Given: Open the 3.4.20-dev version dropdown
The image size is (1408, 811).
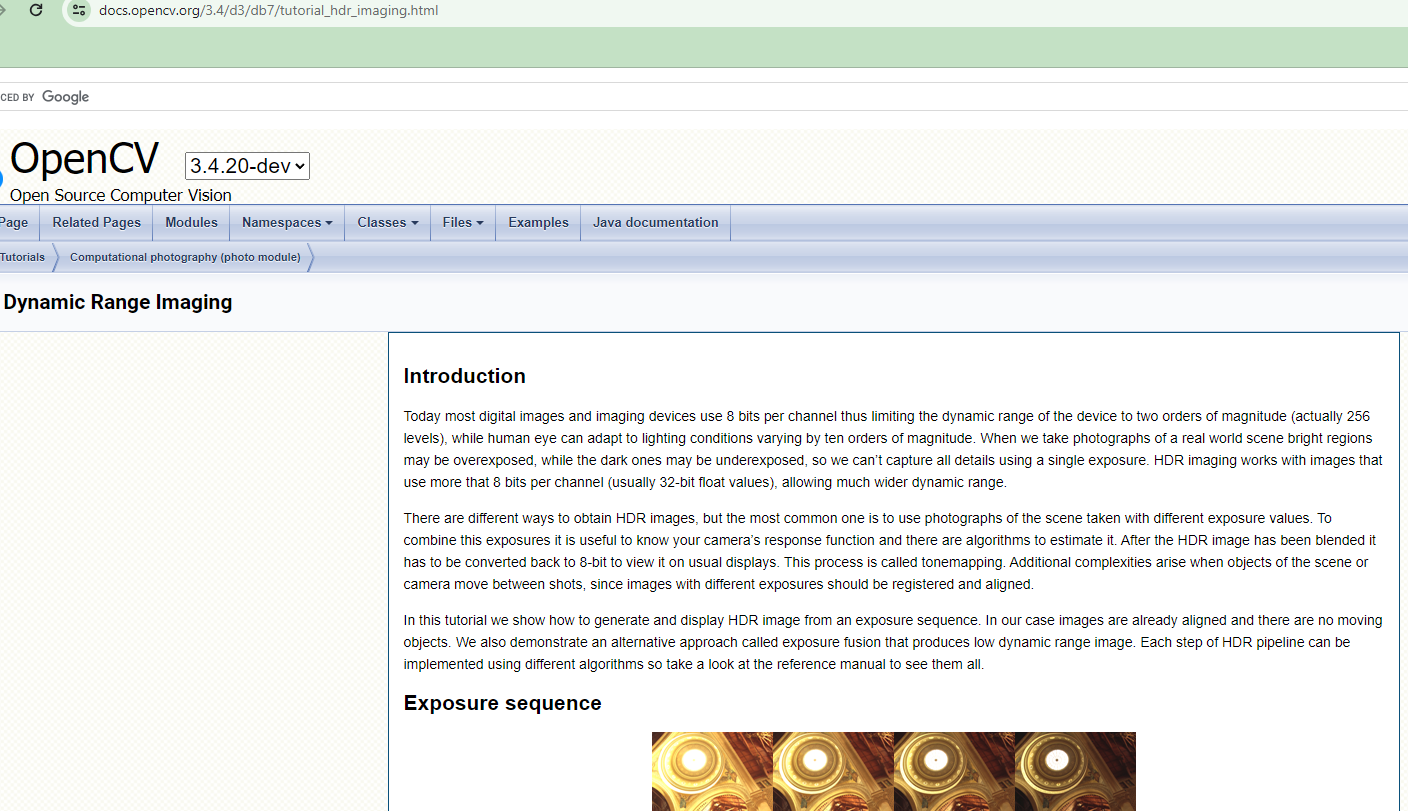Looking at the screenshot, I should (x=247, y=166).
